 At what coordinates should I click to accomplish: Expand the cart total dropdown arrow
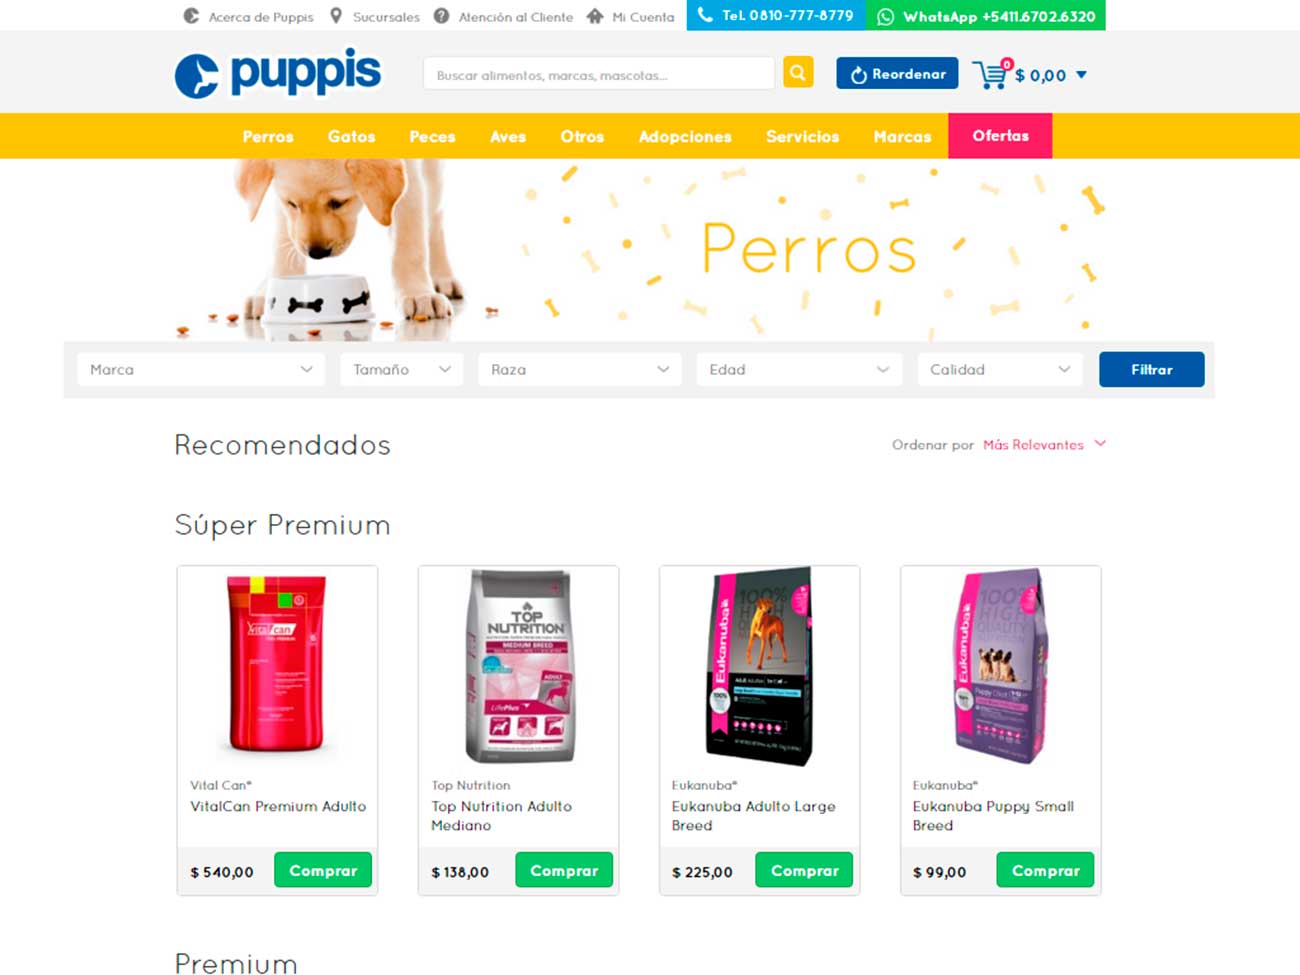tap(1081, 75)
